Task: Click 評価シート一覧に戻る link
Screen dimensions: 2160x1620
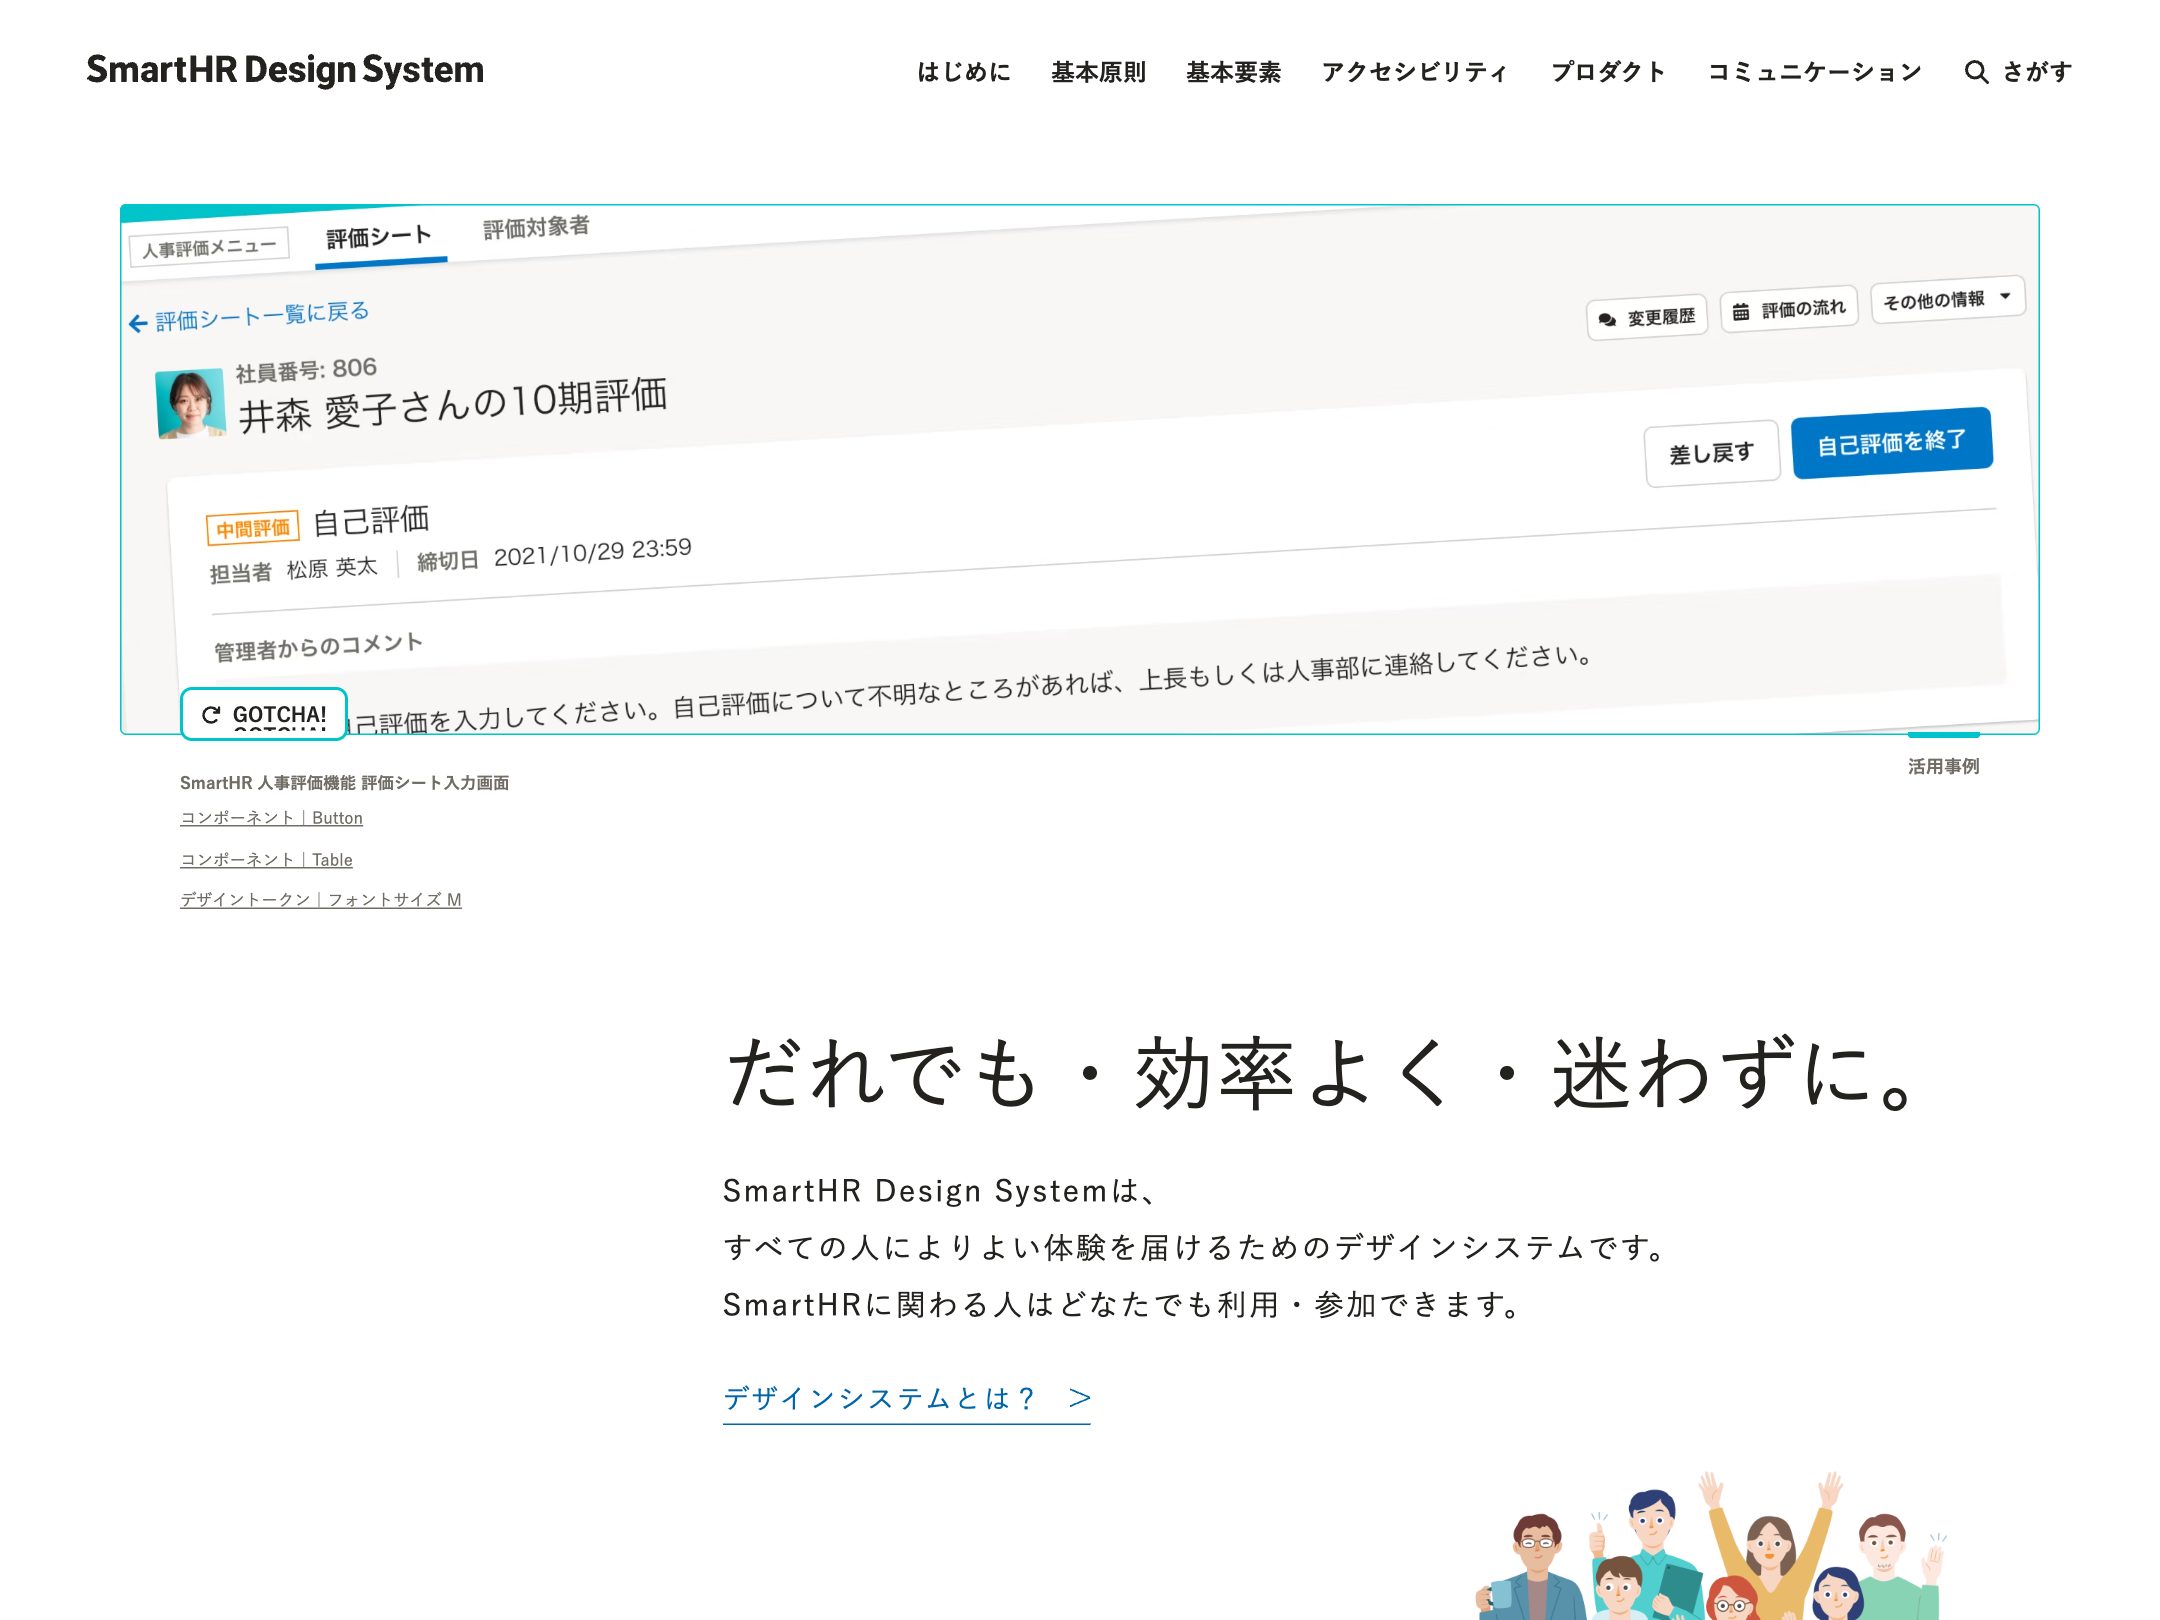Action: click(262, 316)
